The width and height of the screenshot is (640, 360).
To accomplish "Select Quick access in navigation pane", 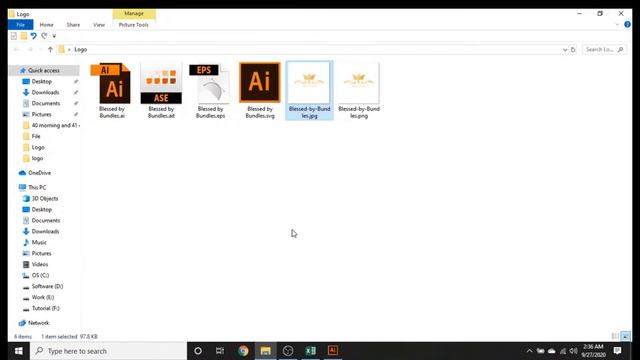I will point(44,71).
